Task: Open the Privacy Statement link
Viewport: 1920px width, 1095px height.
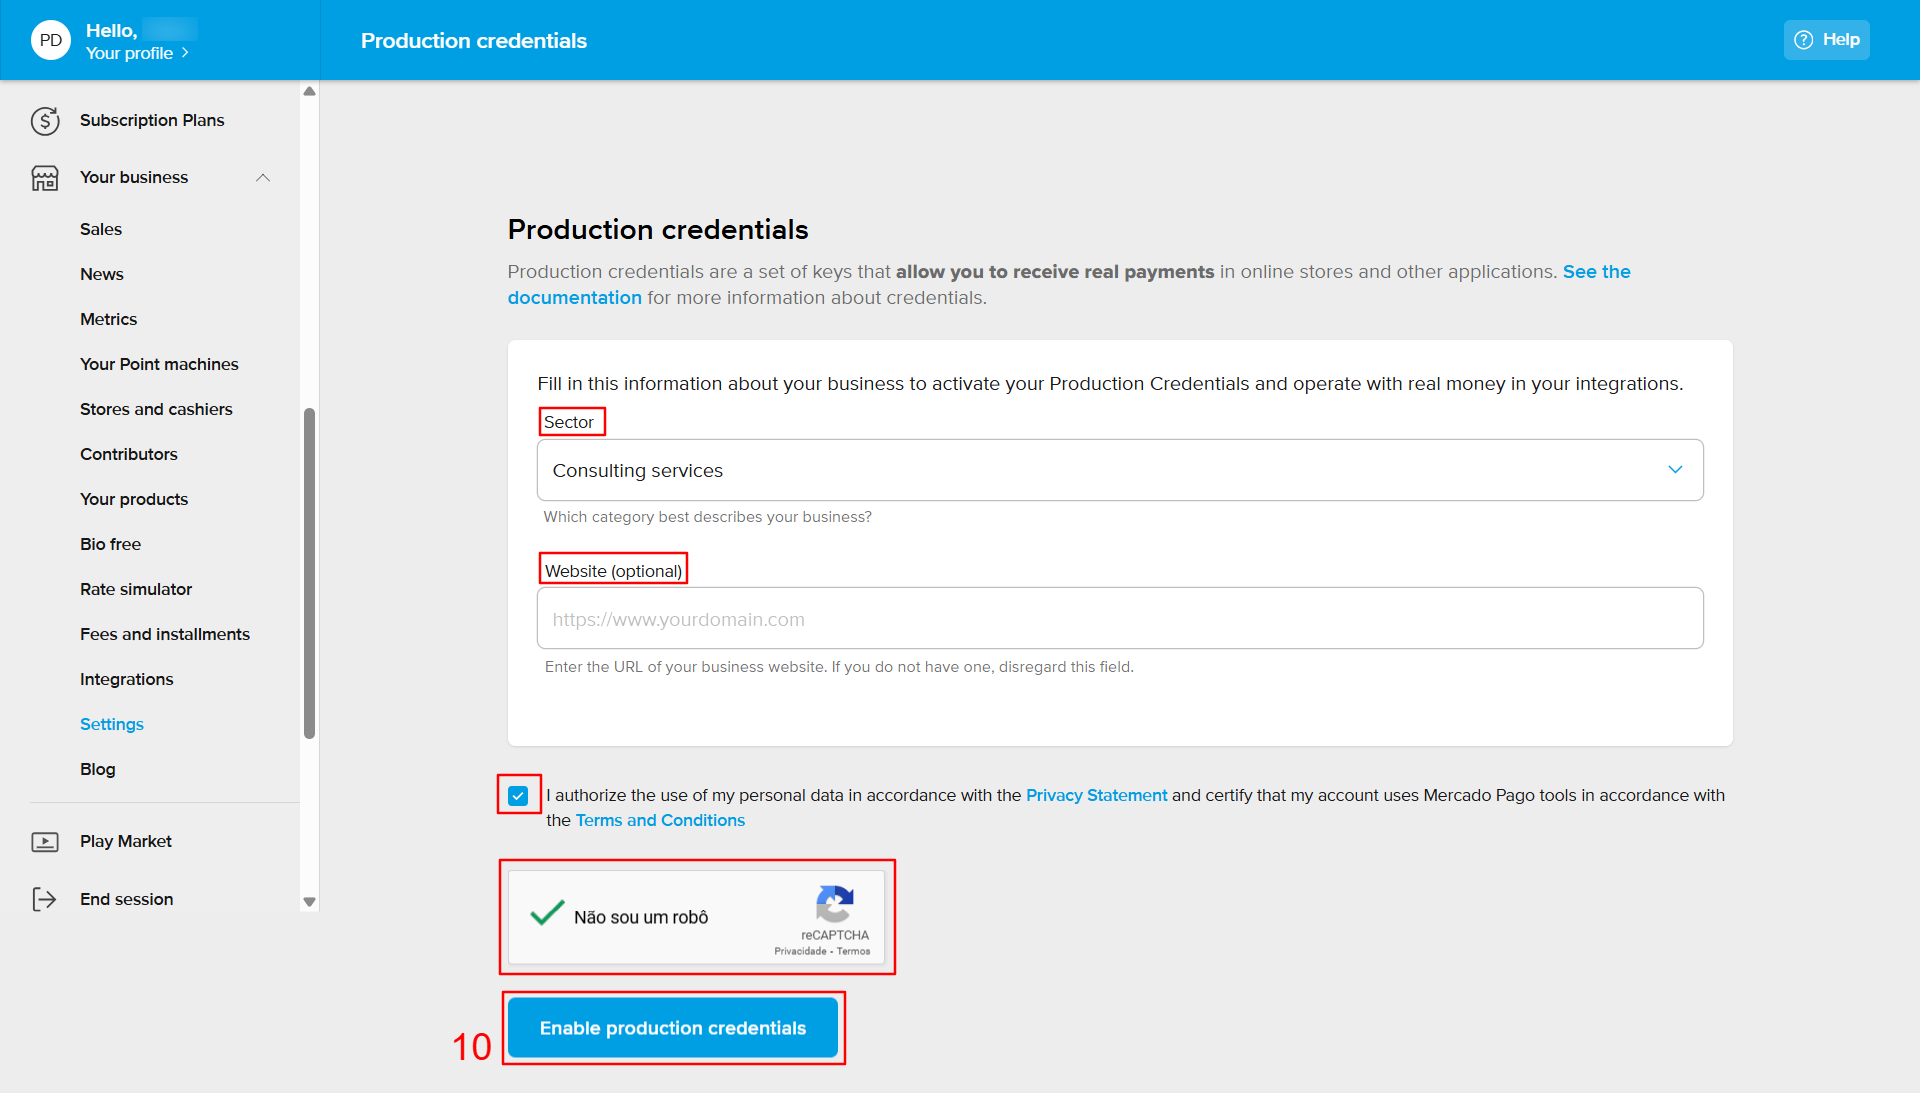Action: (1096, 795)
